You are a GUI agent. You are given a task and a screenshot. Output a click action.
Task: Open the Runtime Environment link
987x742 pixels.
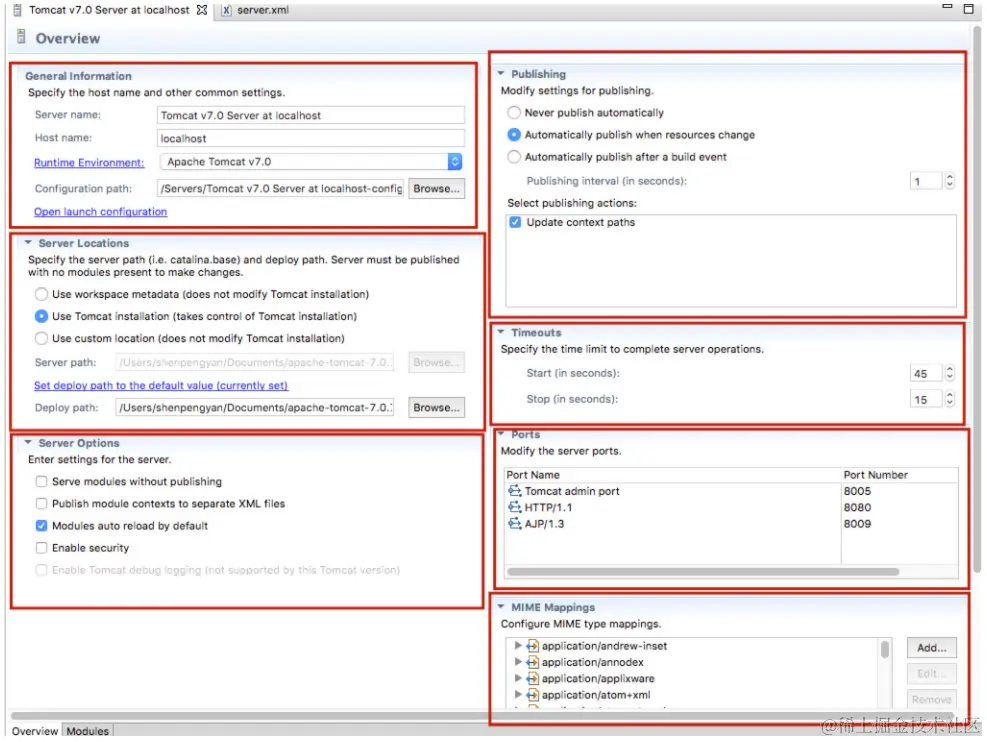click(89, 162)
